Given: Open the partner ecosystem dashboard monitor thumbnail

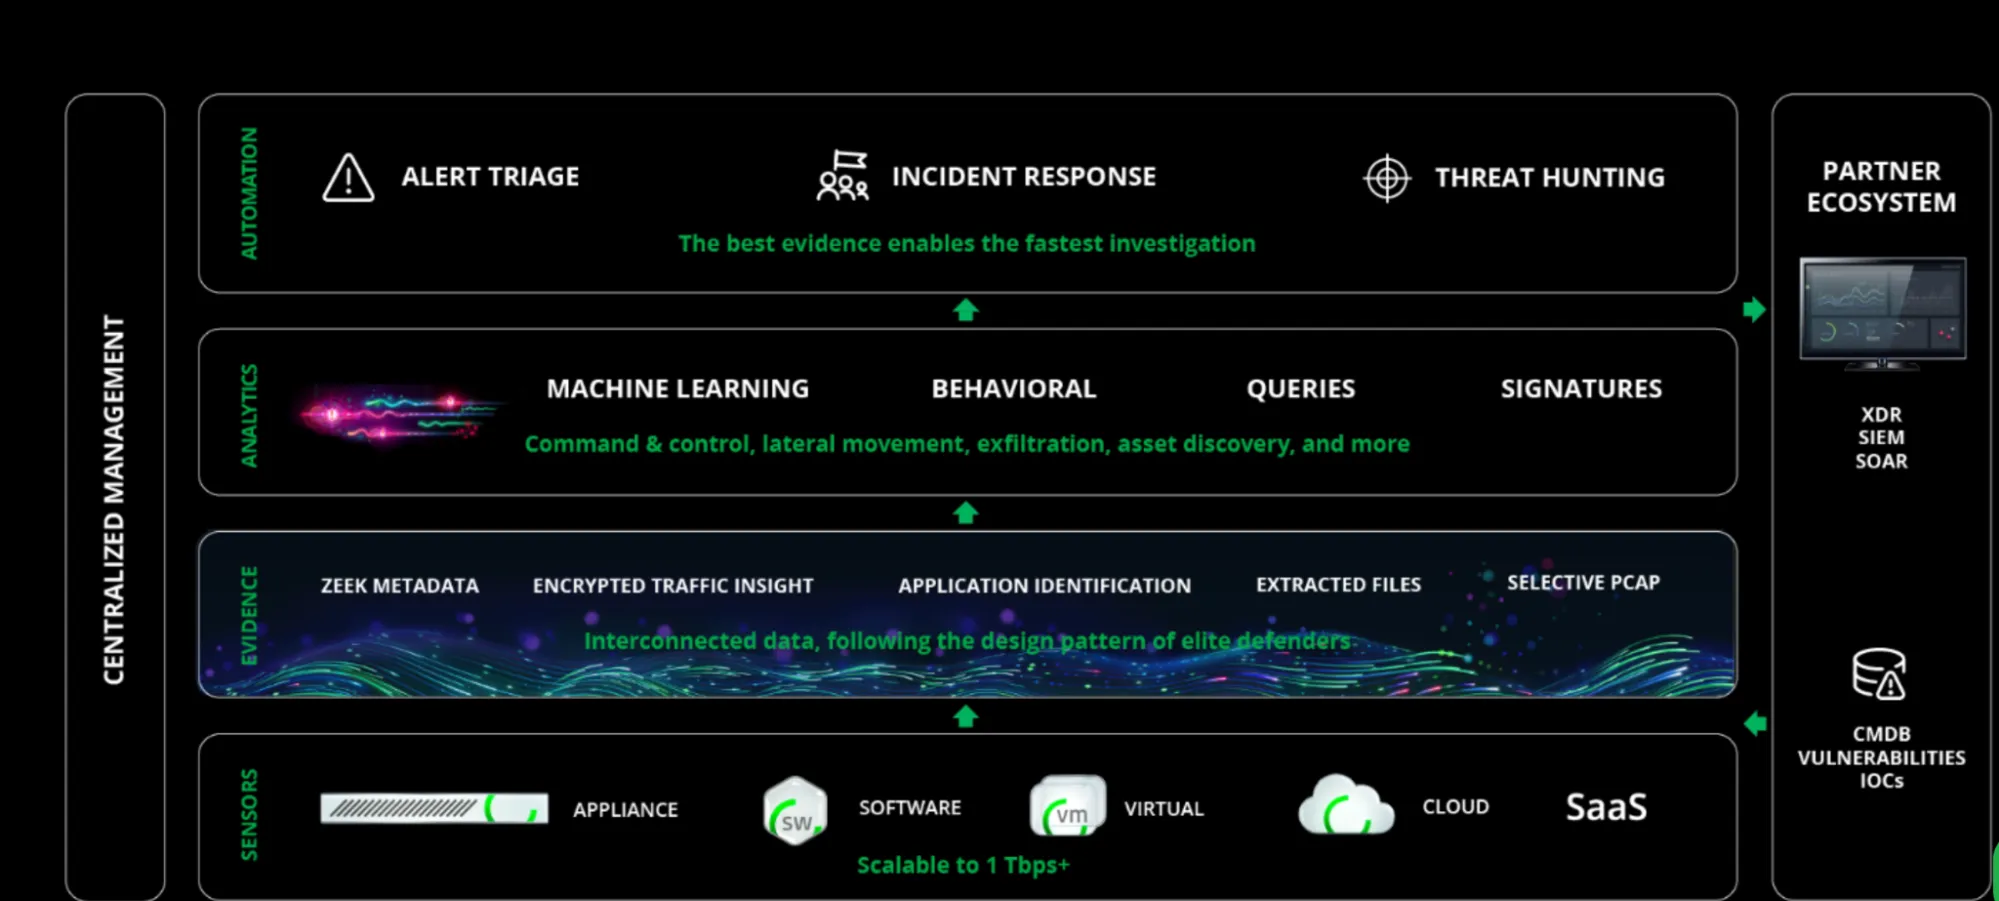Looking at the screenshot, I should click(1882, 313).
